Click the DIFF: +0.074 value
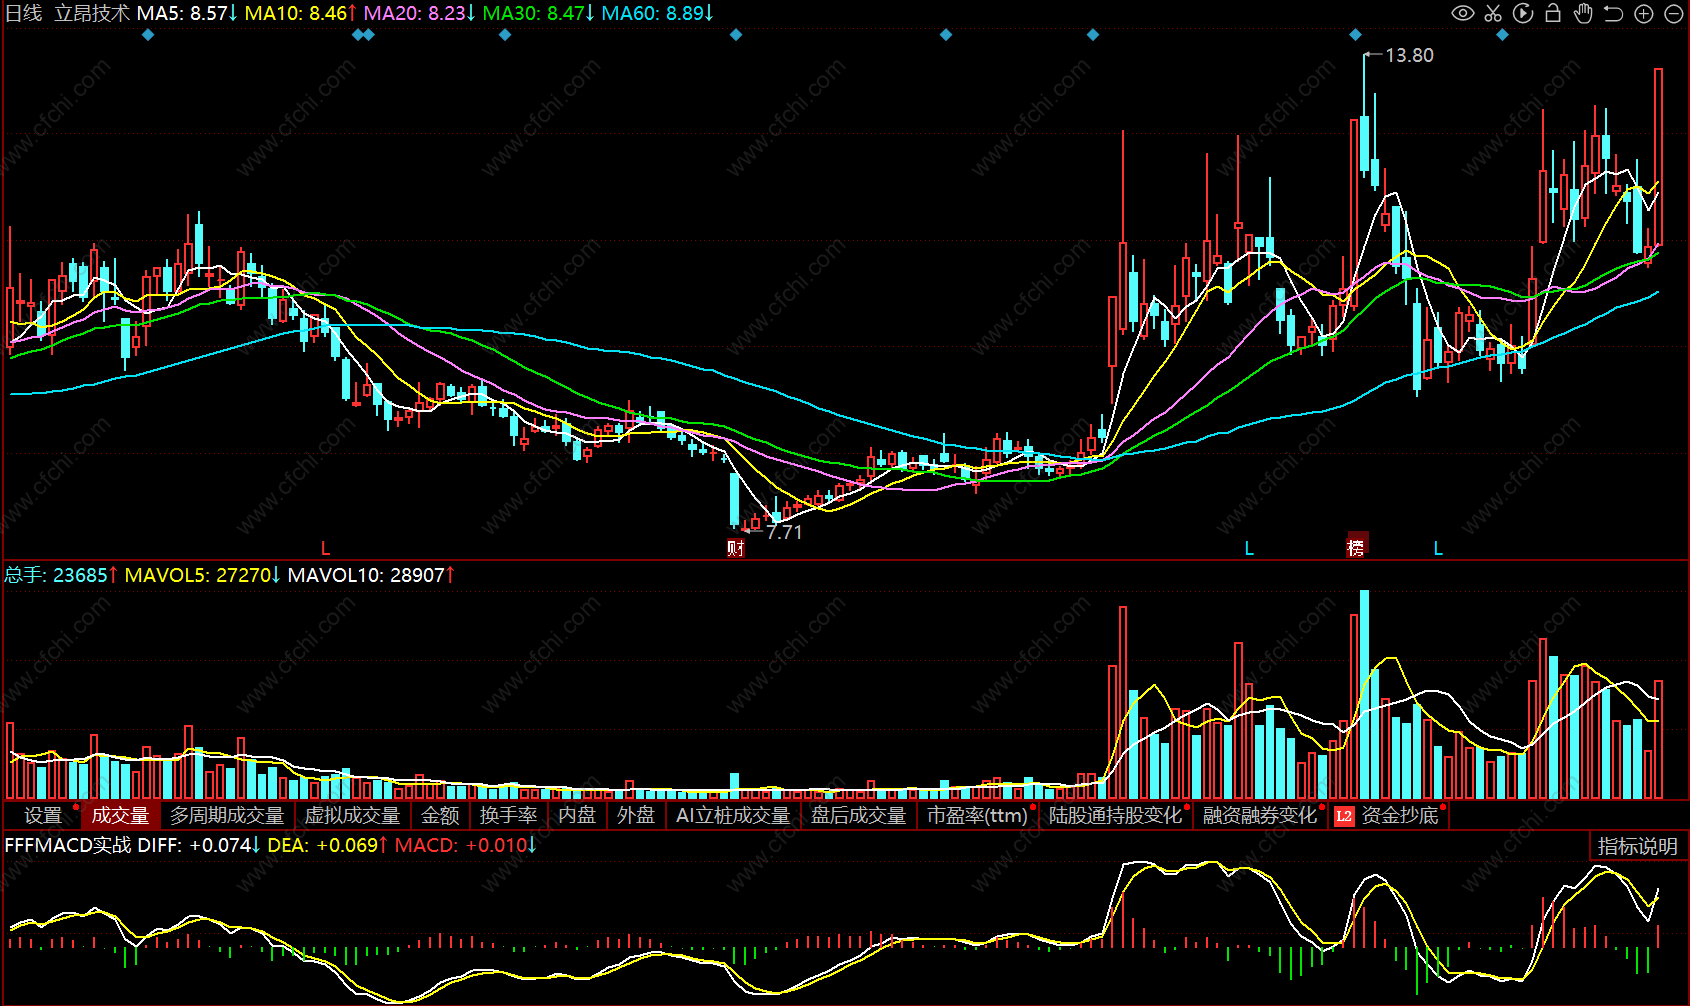Image resolution: width=1690 pixels, height=1006 pixels. coord(199,845)
